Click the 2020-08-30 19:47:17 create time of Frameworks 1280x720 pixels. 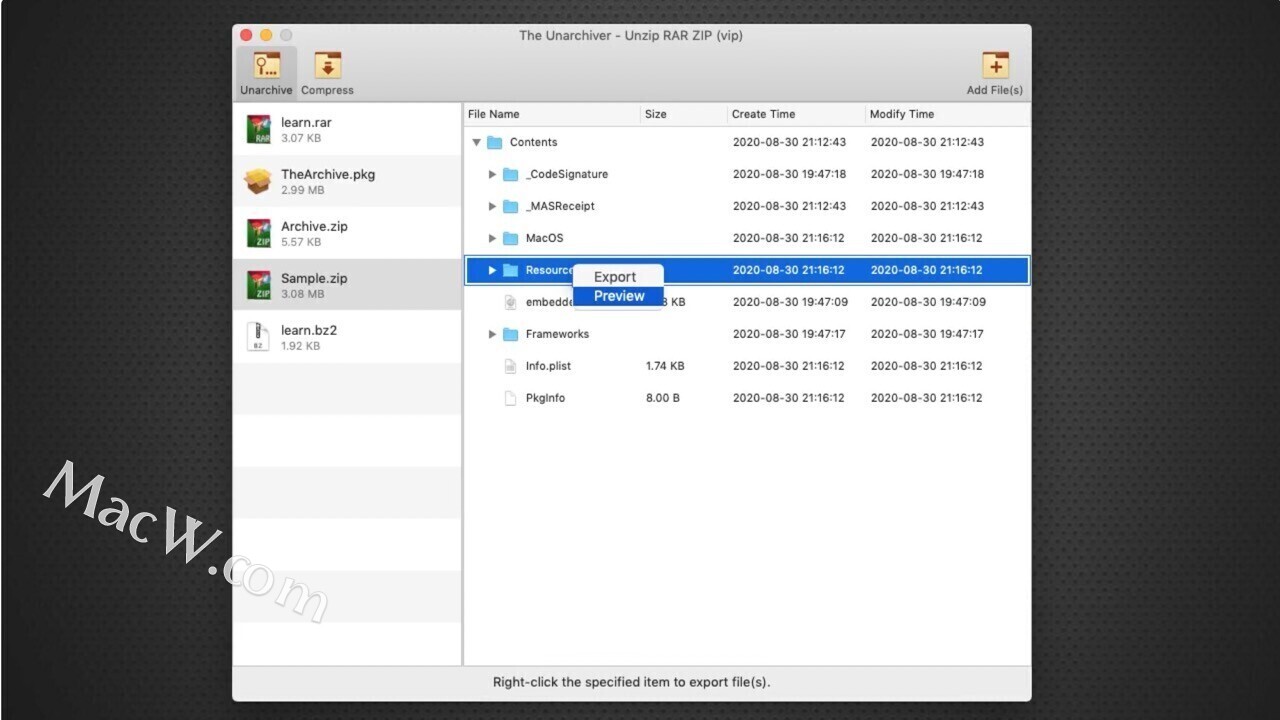click(x=790, y=334)
